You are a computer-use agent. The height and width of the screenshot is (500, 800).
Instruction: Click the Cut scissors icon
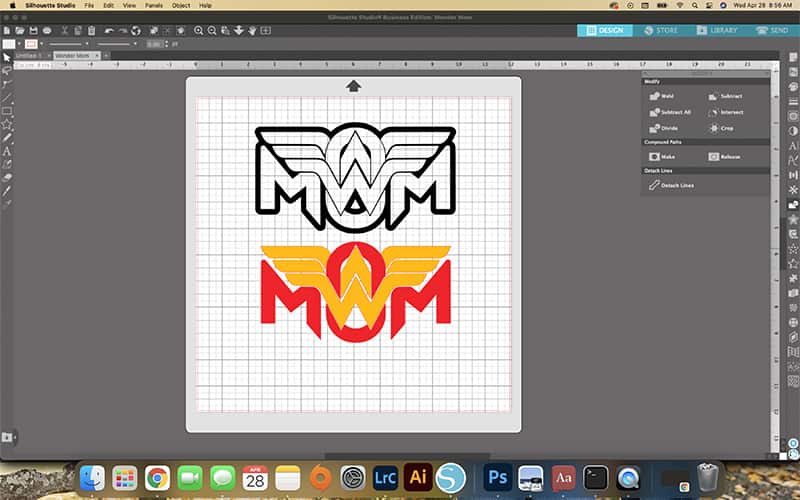click(65, 31)
